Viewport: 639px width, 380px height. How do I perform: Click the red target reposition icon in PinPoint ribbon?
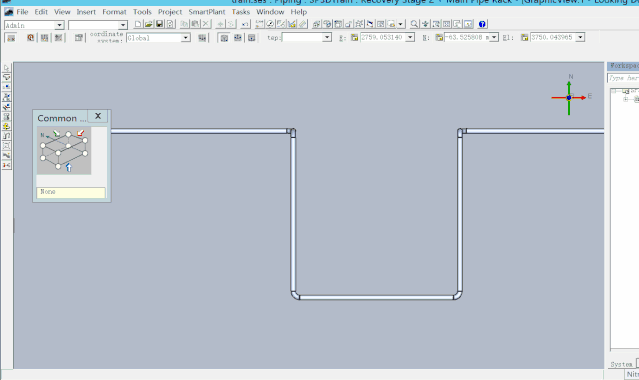click(31, 38)
